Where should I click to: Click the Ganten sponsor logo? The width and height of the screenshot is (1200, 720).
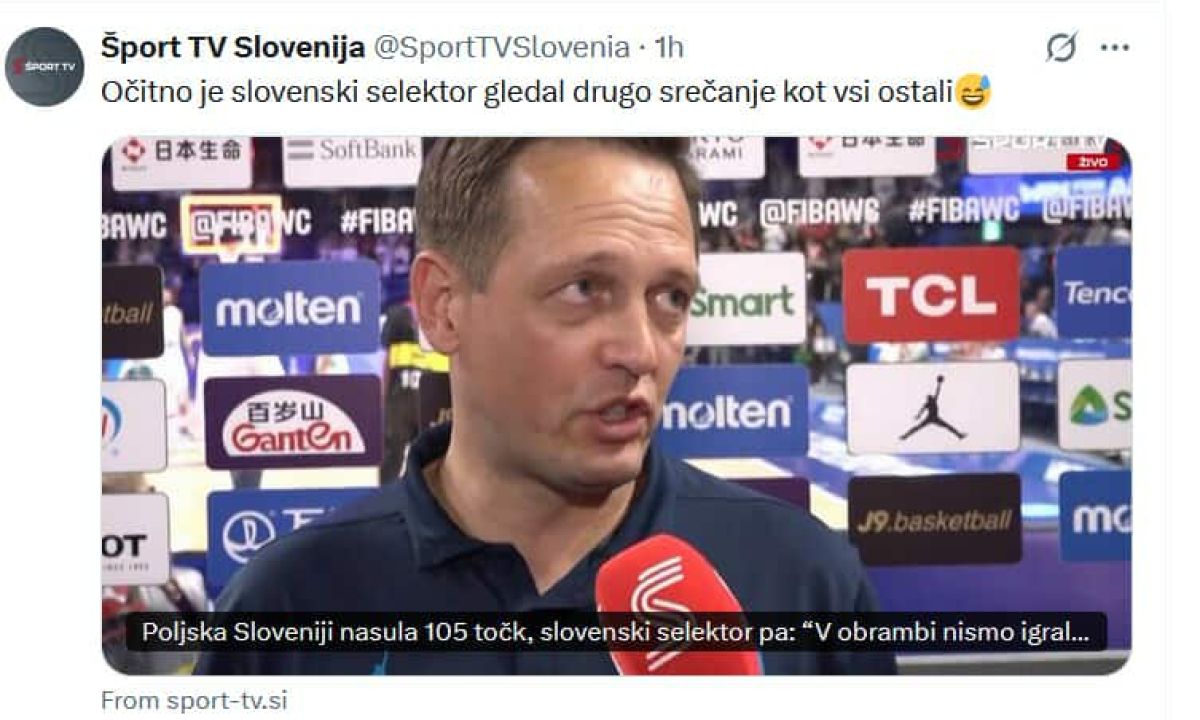click(x=293, y=423)
